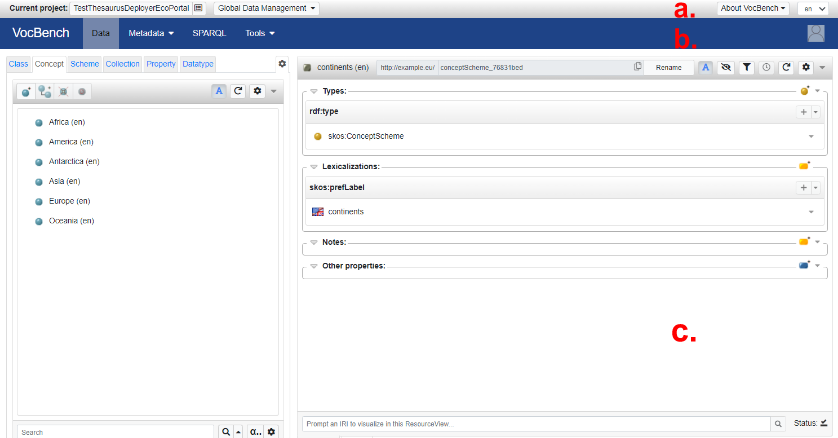Screen dimensions: 838x438
Task: Open dropdown arrow next to rdf:type plus
Action: (816, 112)
